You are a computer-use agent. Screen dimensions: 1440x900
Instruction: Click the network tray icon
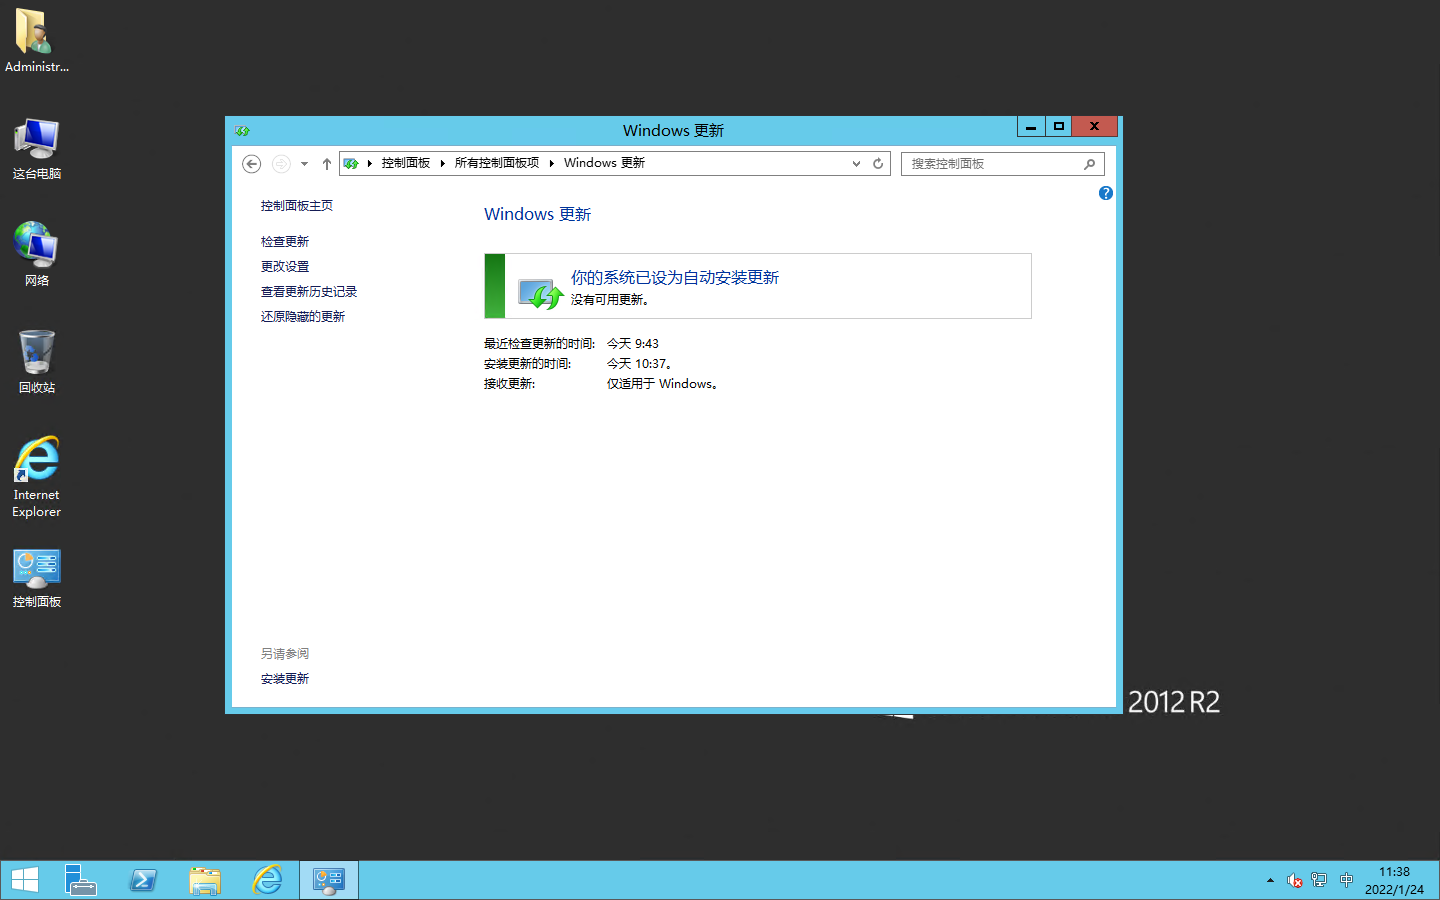tap(1319, 881)
